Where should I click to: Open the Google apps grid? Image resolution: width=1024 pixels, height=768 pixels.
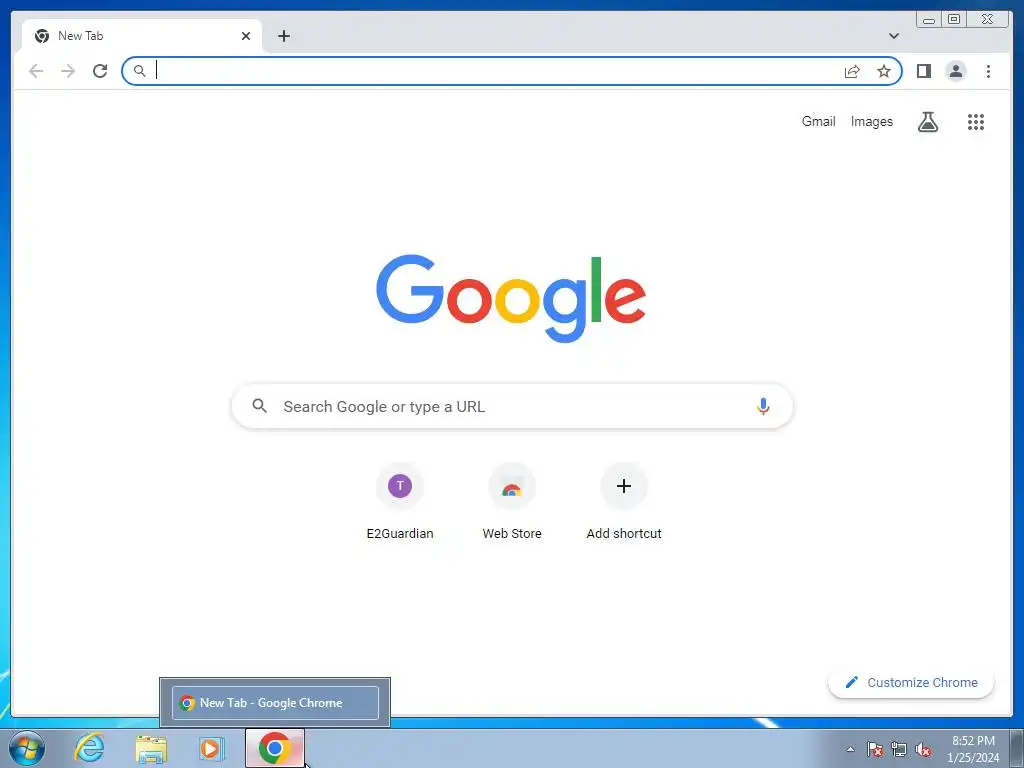(x=976, y=121)
